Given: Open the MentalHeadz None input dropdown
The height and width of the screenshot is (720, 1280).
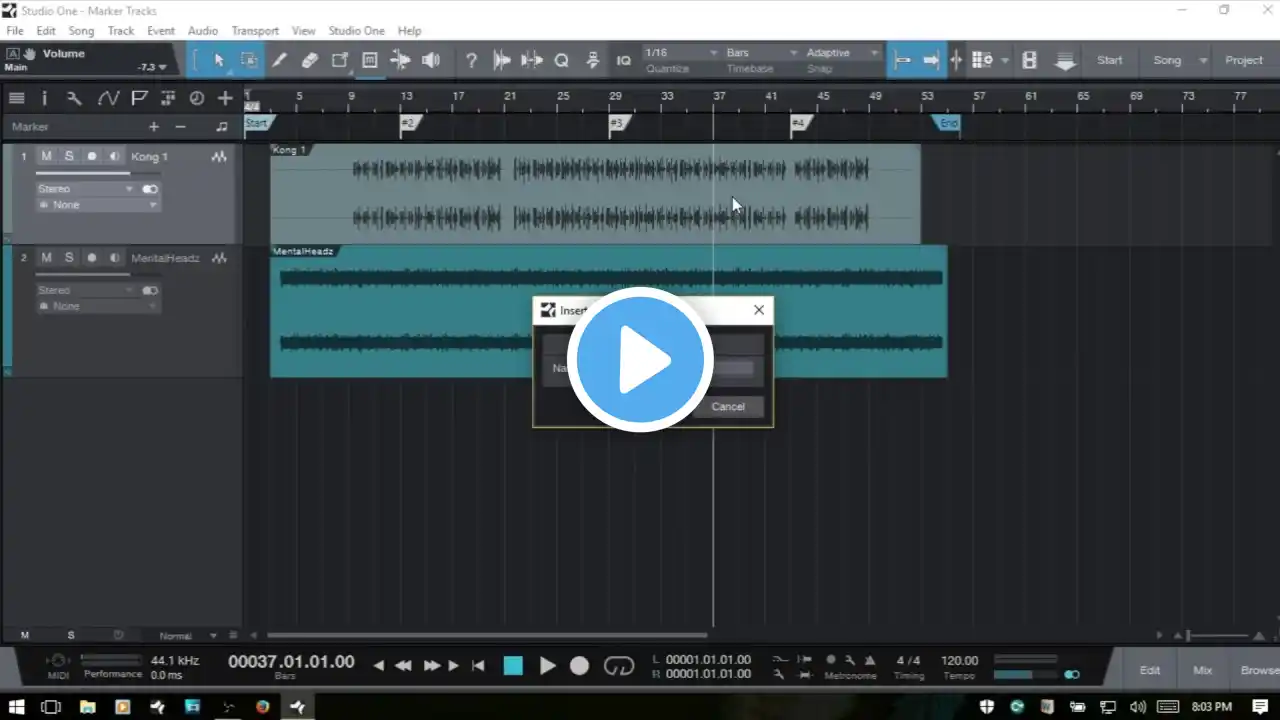Looking at the screenshot, I should click(x=97, y=306).
